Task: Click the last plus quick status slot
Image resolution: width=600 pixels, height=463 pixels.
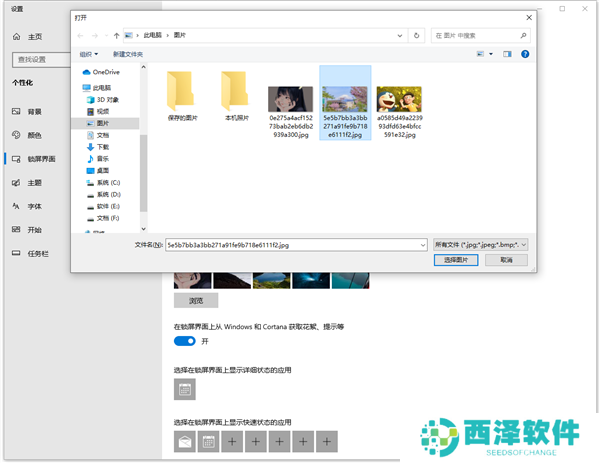Action: pyautogui.click(x=327, y=442)
